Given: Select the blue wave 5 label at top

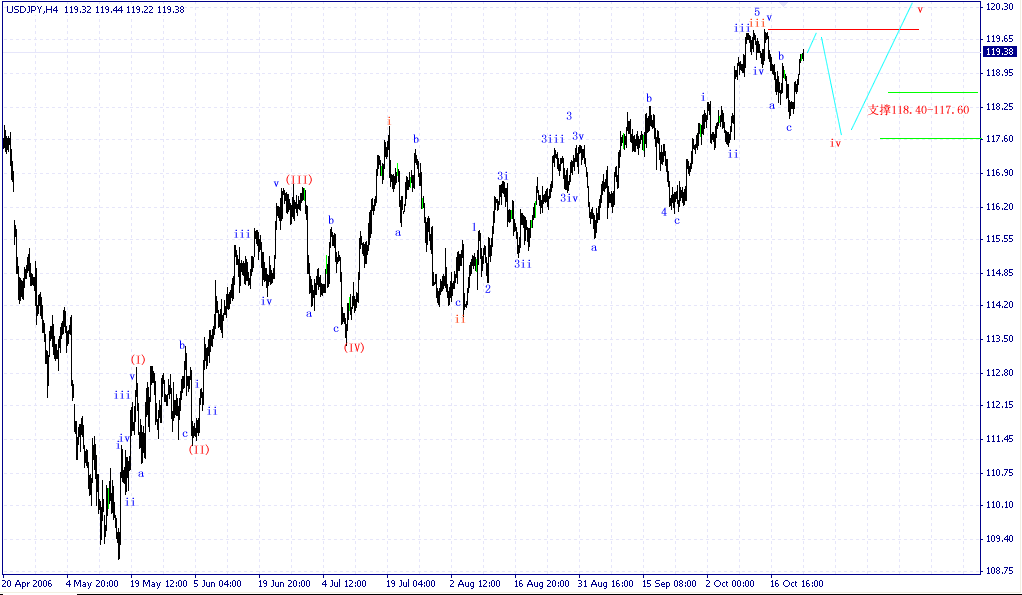Looking at the screenshot, I should pyautogui.click(x=757, y=12).
